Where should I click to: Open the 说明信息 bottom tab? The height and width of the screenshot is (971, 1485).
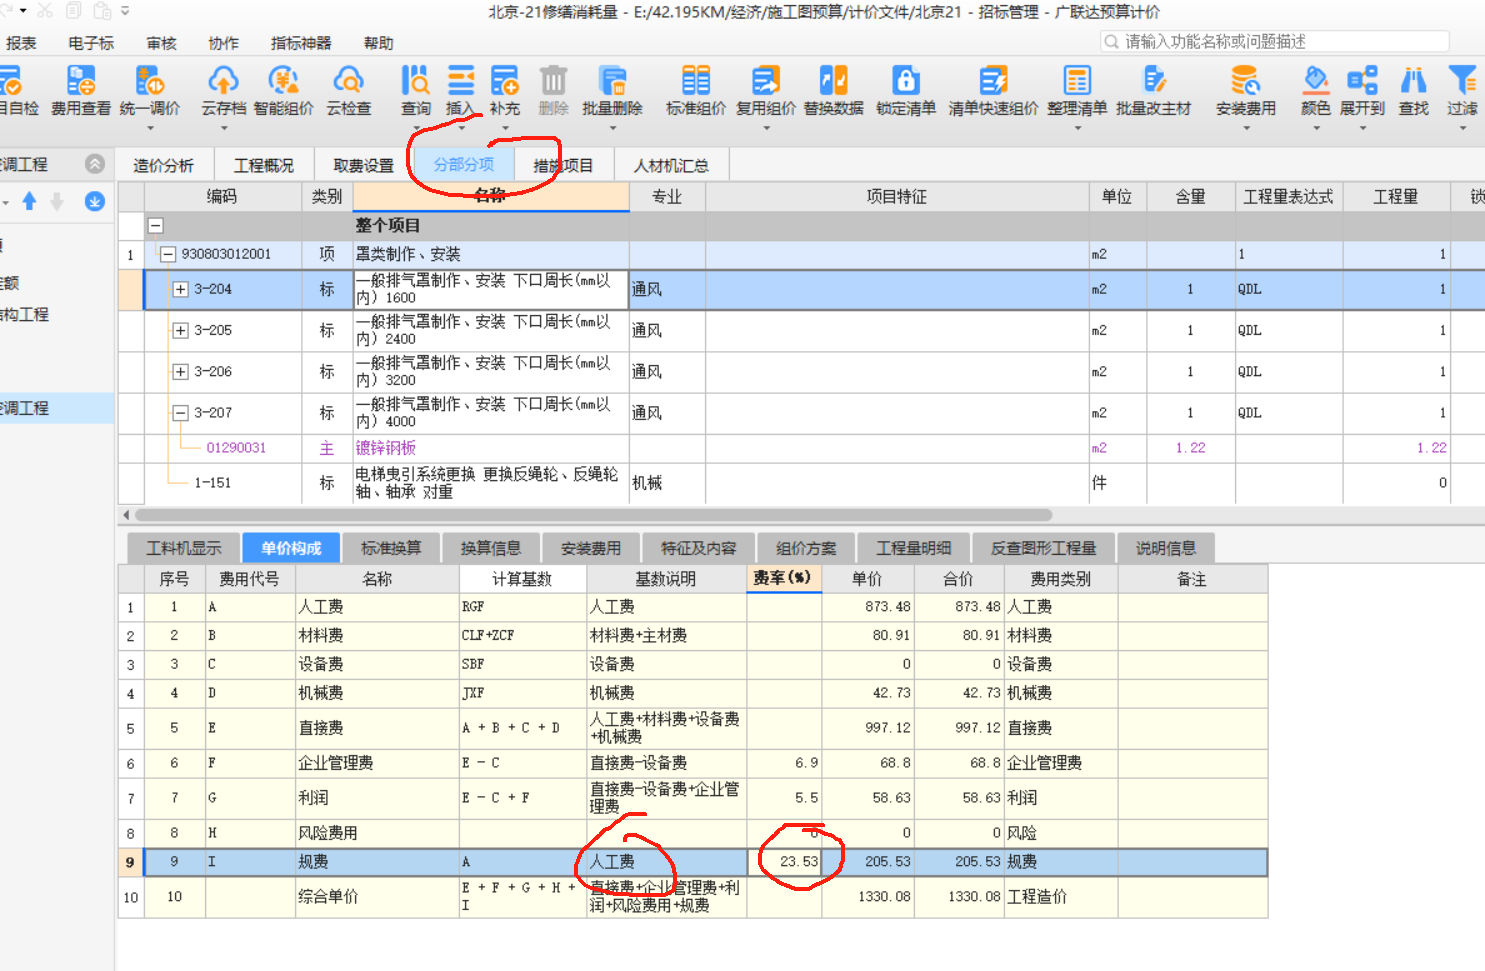tap(1166, 548)
